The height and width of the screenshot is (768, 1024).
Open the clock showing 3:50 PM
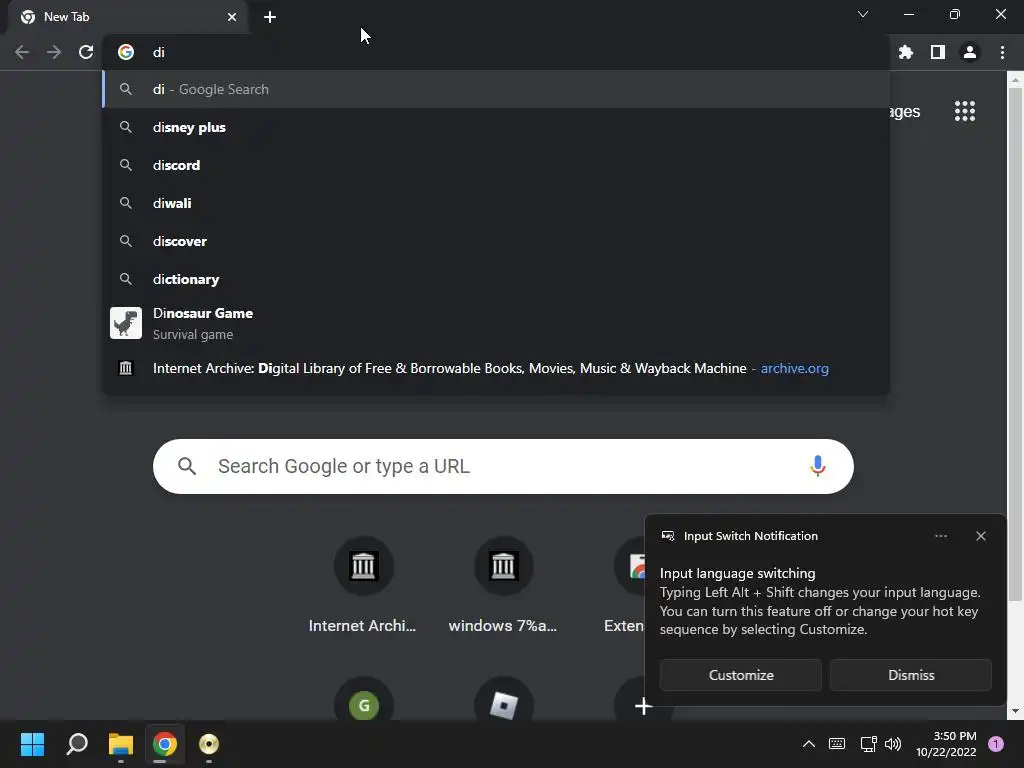pyautogui.click(x=946, y=744)
